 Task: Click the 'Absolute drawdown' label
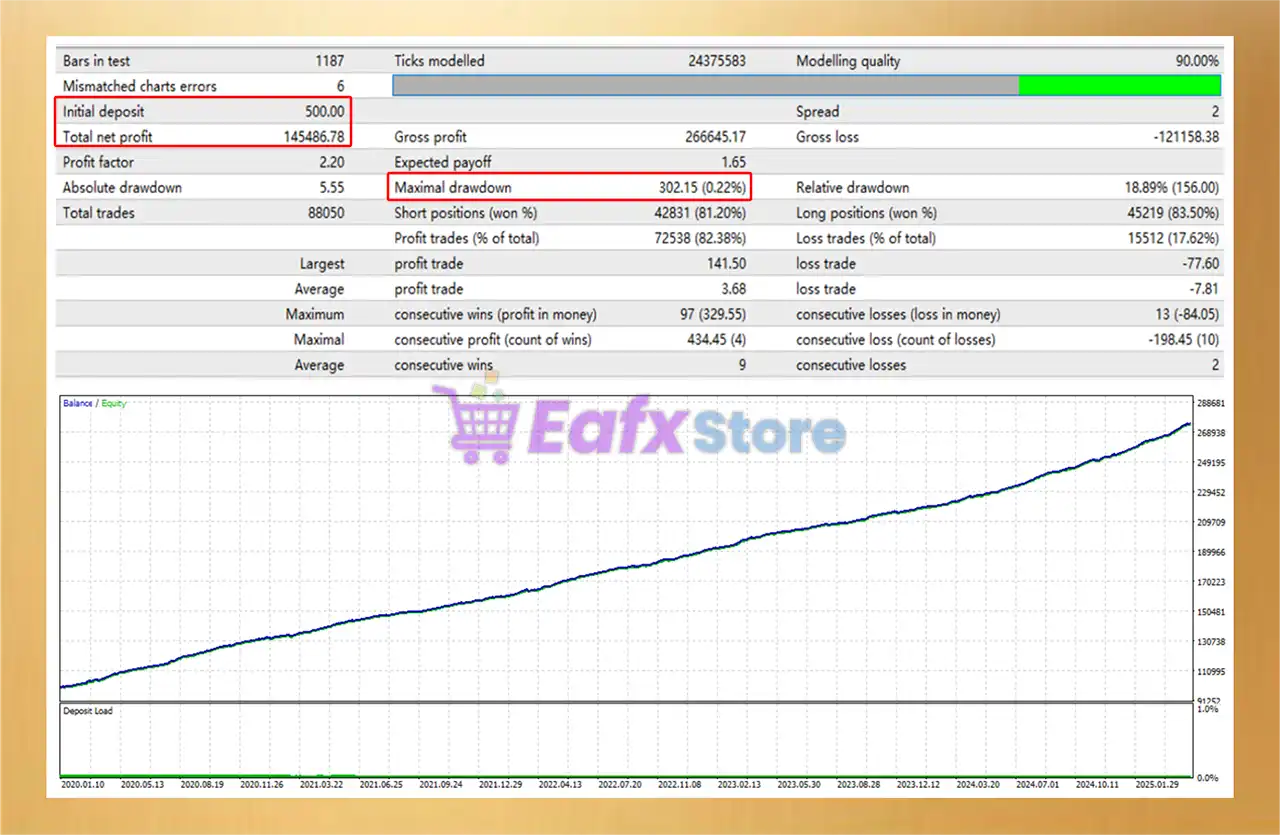click(x=122, y=188)
